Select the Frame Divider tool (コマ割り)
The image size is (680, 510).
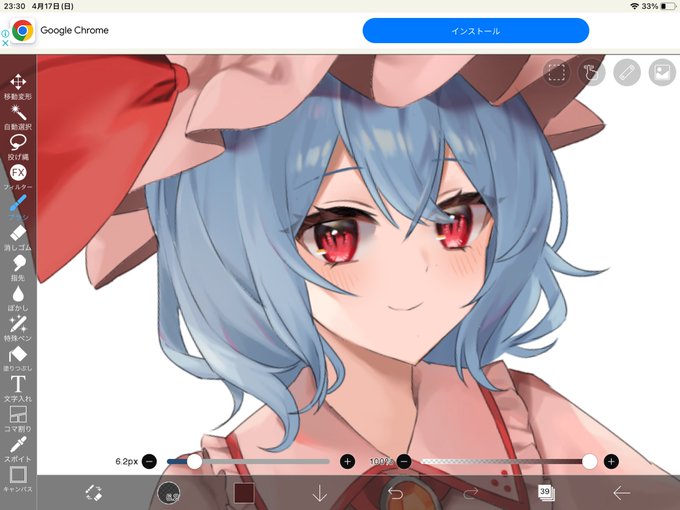pyautogui.click(x=18, y=419)
